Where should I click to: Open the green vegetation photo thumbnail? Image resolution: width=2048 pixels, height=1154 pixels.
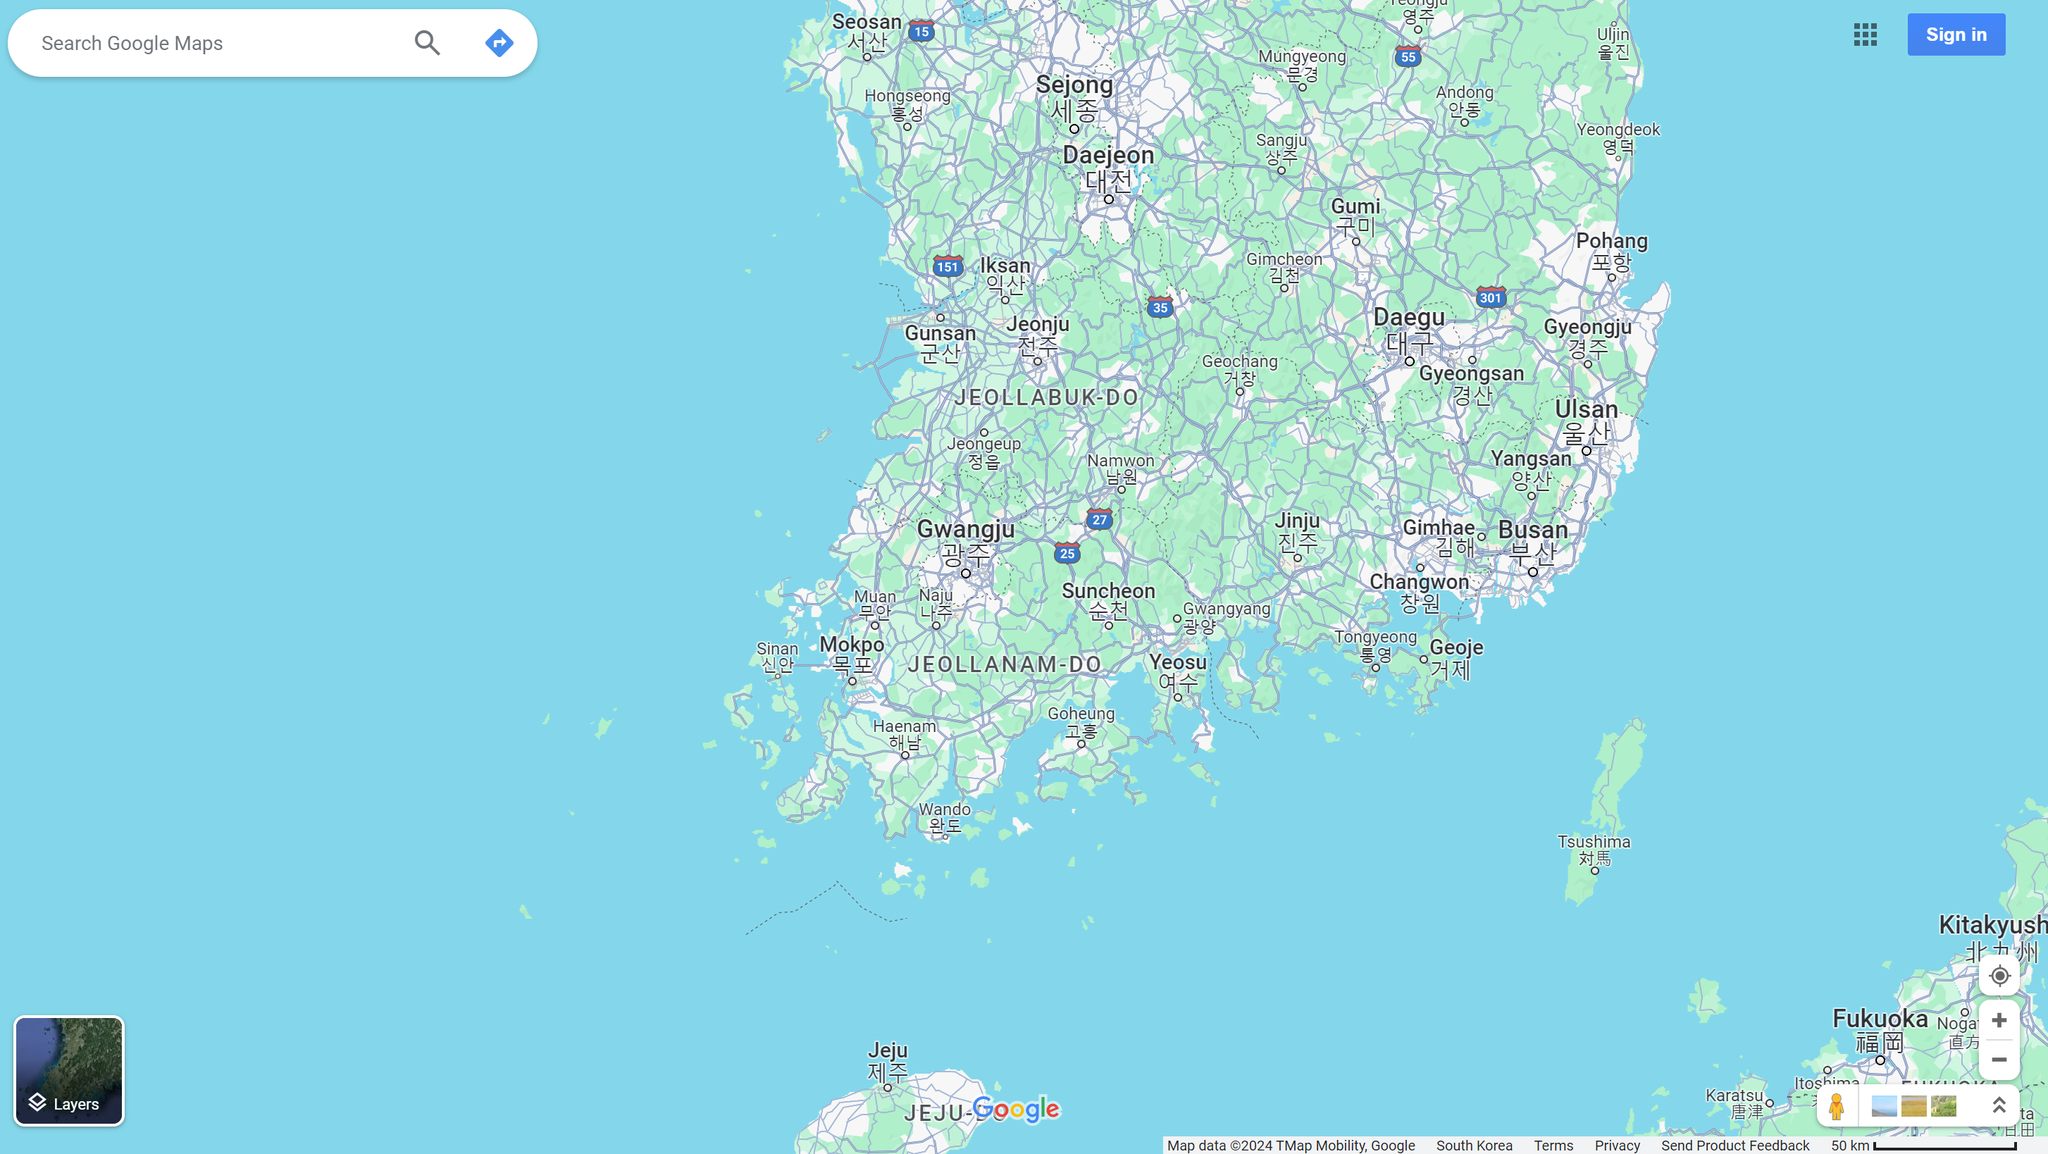click(1943, 1106)
